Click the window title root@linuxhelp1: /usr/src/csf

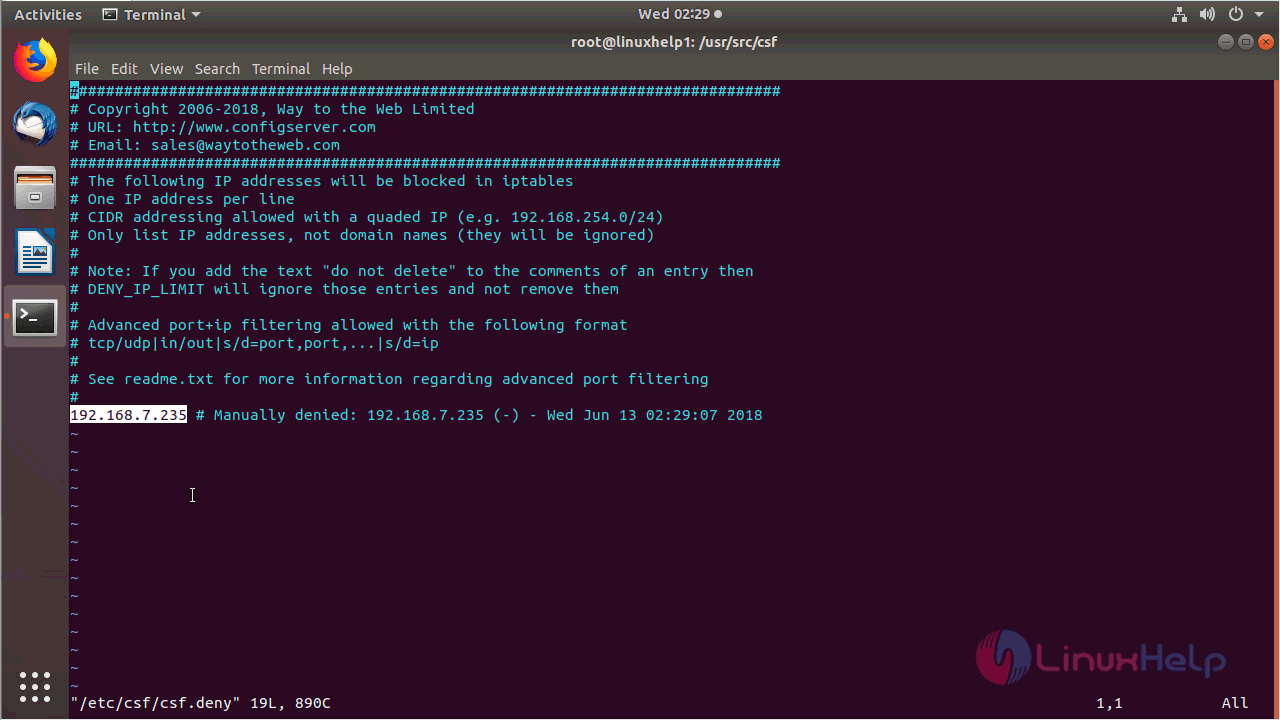pos(674,42)
